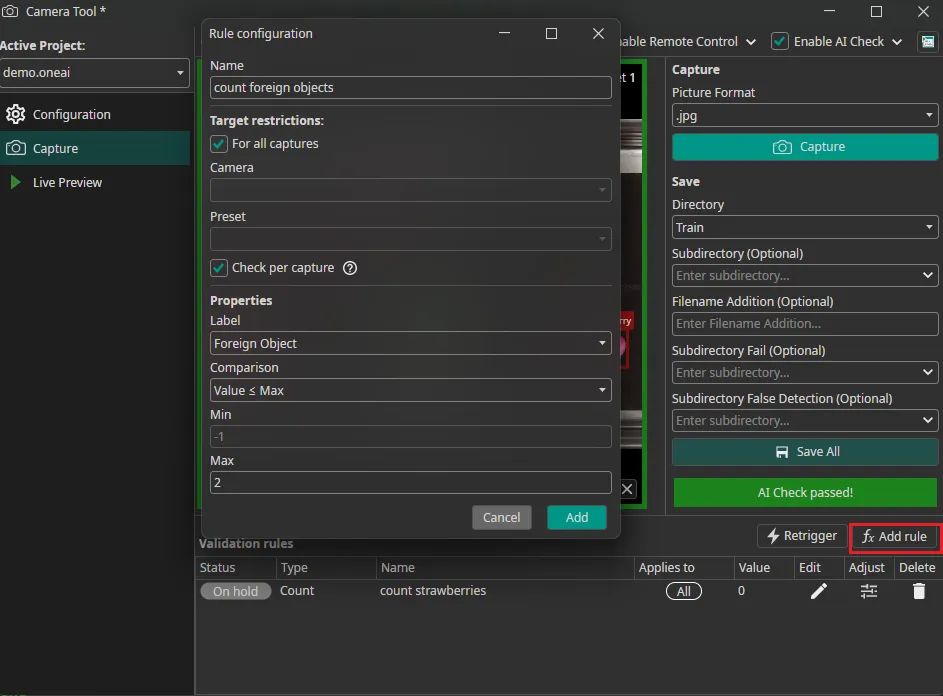Edit the count strawberries rule with the pencil icon
The image size is (943, 696).
pyautogui.click(x=818, y=591)
